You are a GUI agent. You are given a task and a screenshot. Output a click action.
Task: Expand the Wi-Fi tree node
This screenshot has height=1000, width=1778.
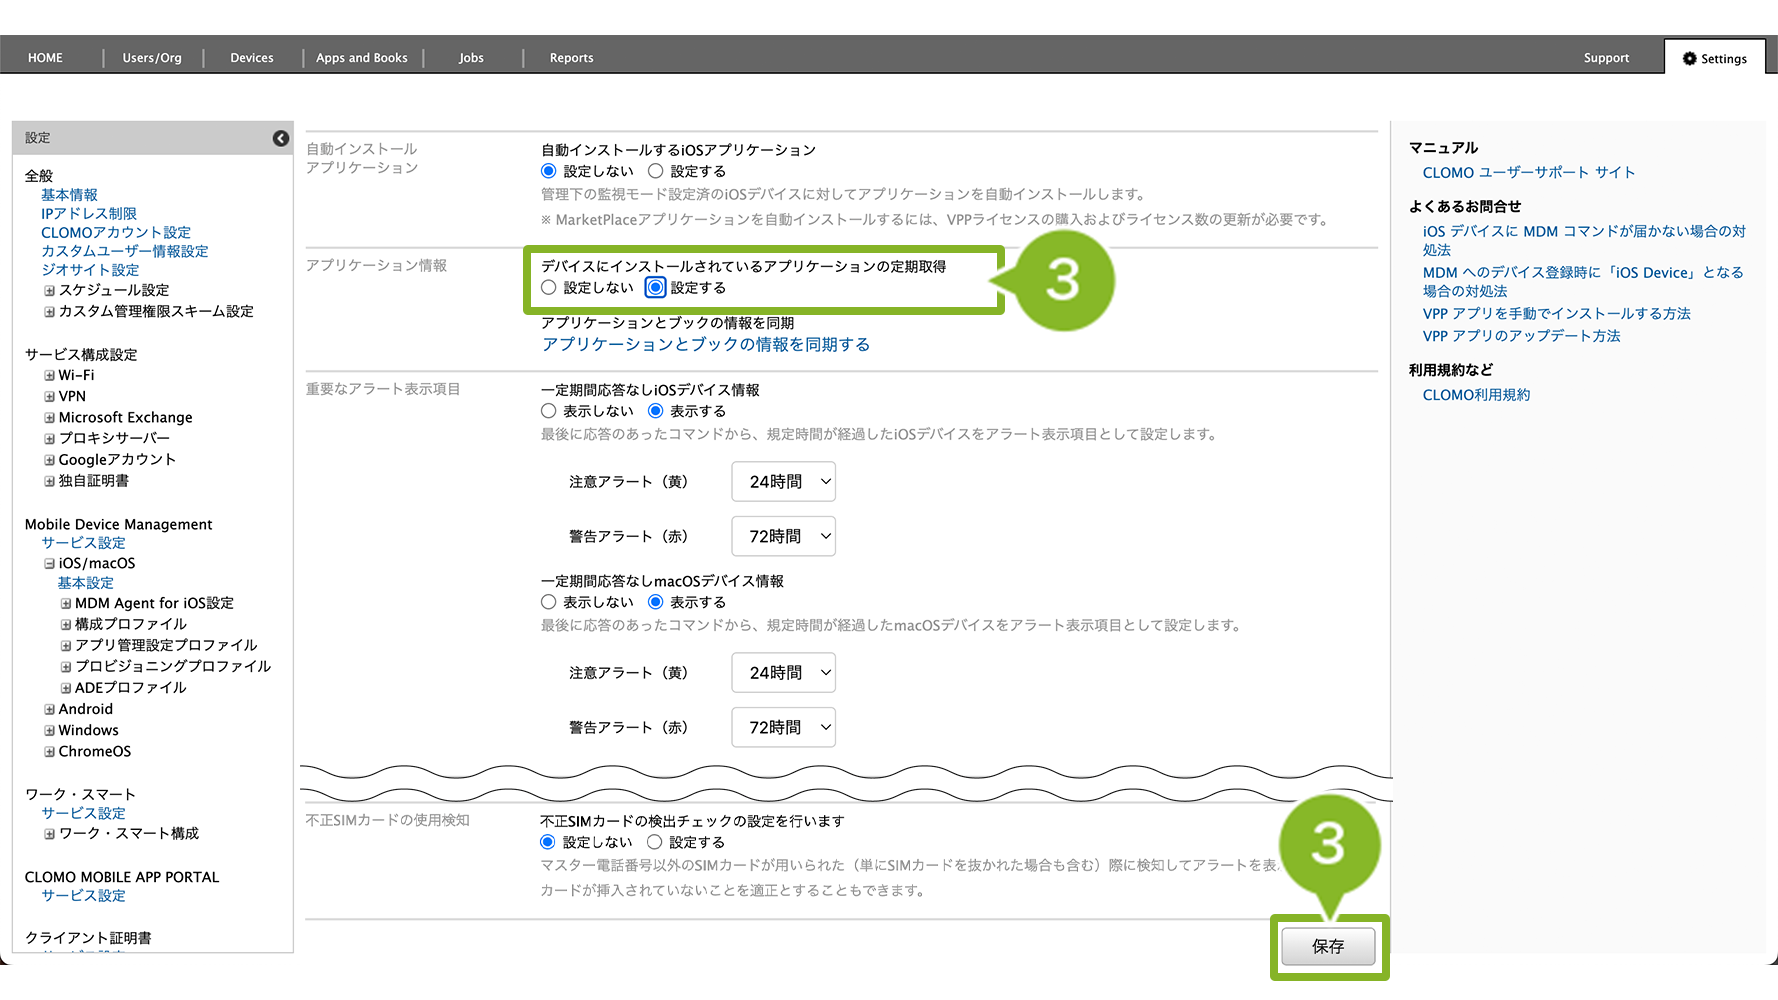49,376
